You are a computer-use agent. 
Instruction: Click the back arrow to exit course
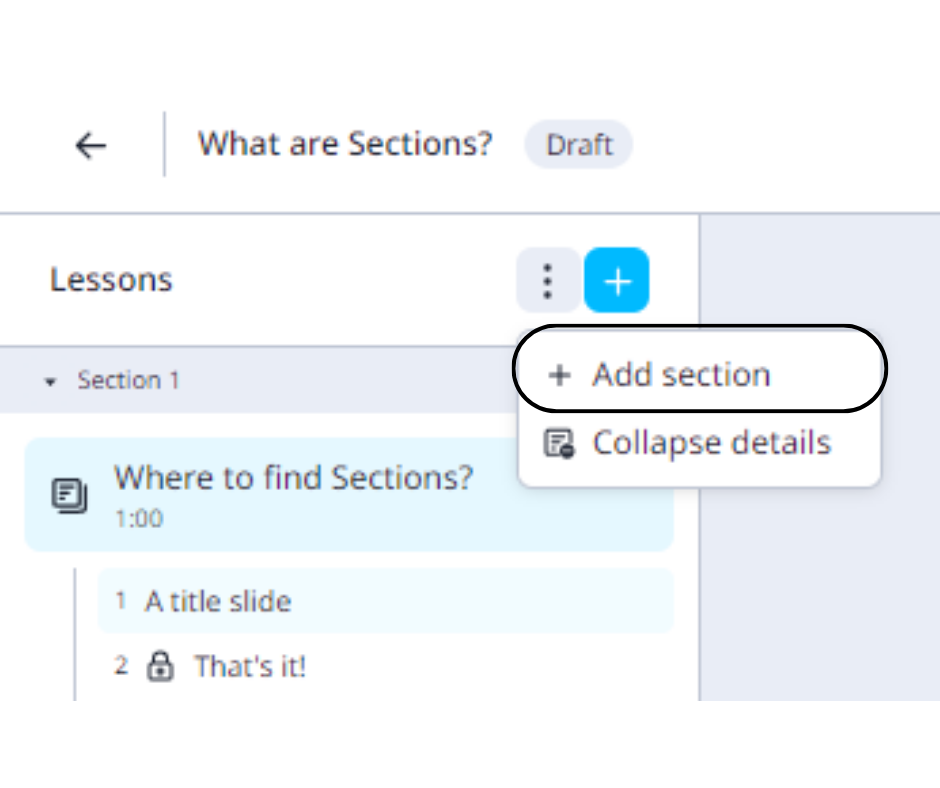pyautogui.click(x=90, y=146)
